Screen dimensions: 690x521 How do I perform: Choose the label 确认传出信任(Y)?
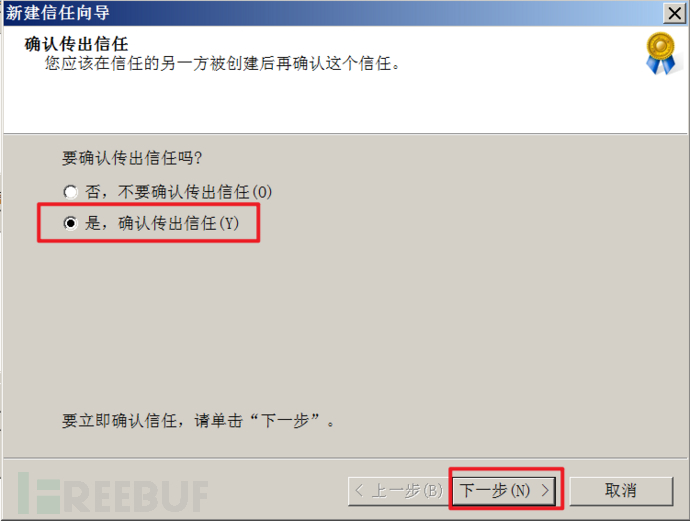(x=179, y=223)
